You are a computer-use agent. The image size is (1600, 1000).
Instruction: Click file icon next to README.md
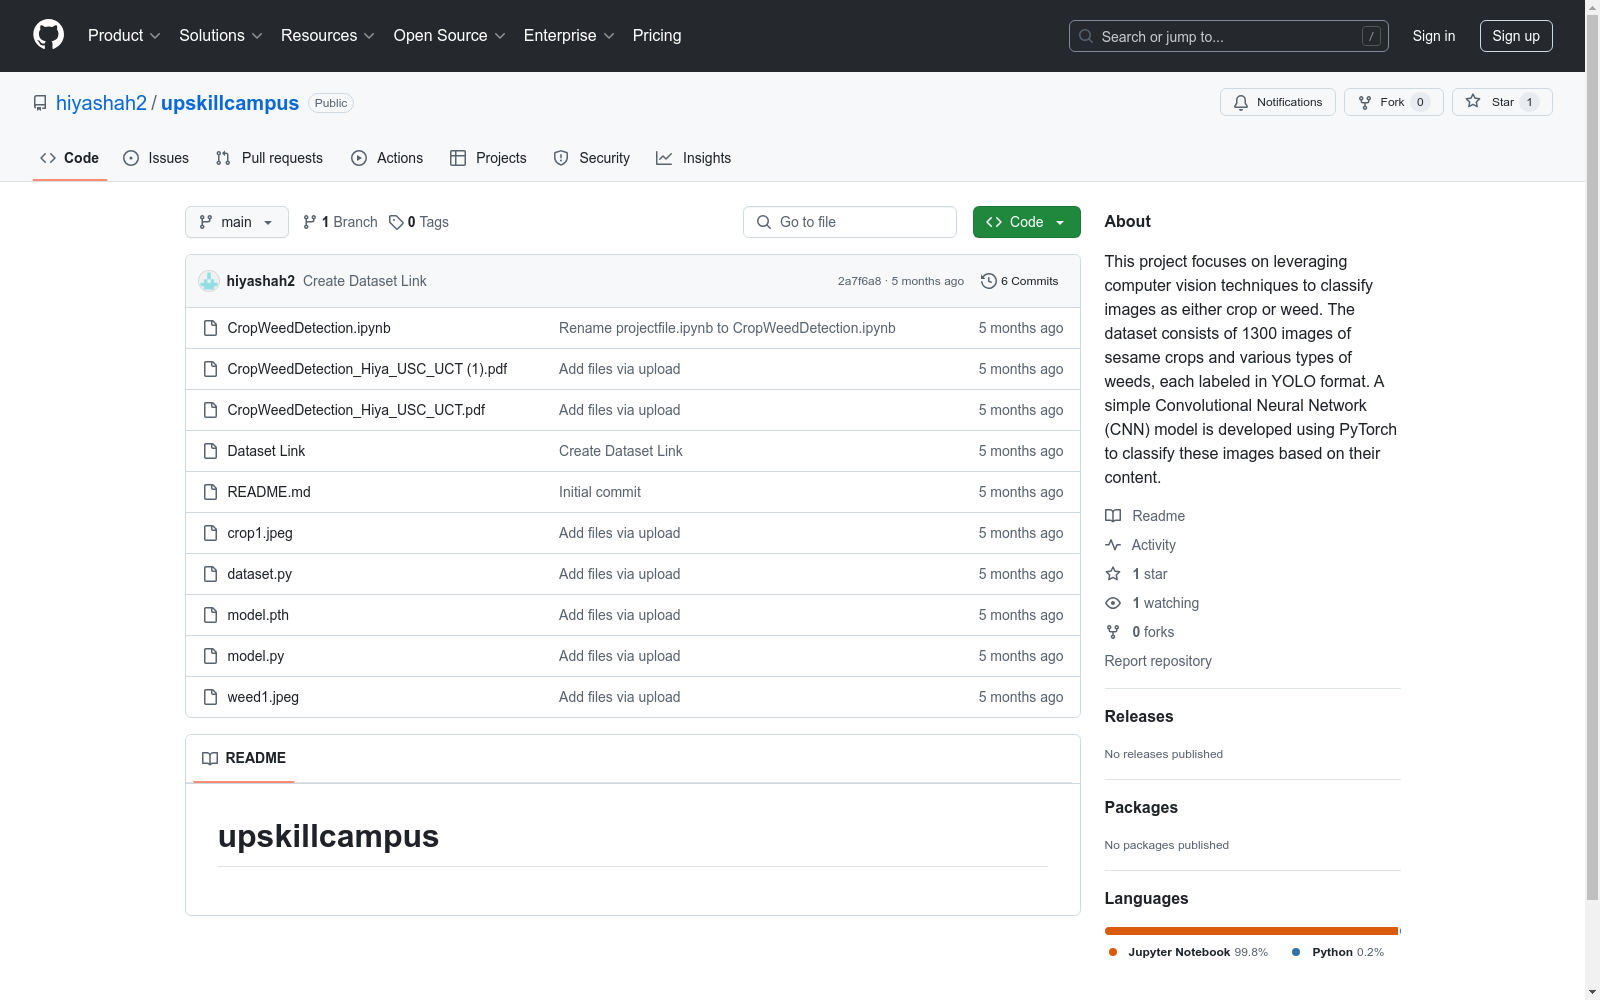pos(210,492)
